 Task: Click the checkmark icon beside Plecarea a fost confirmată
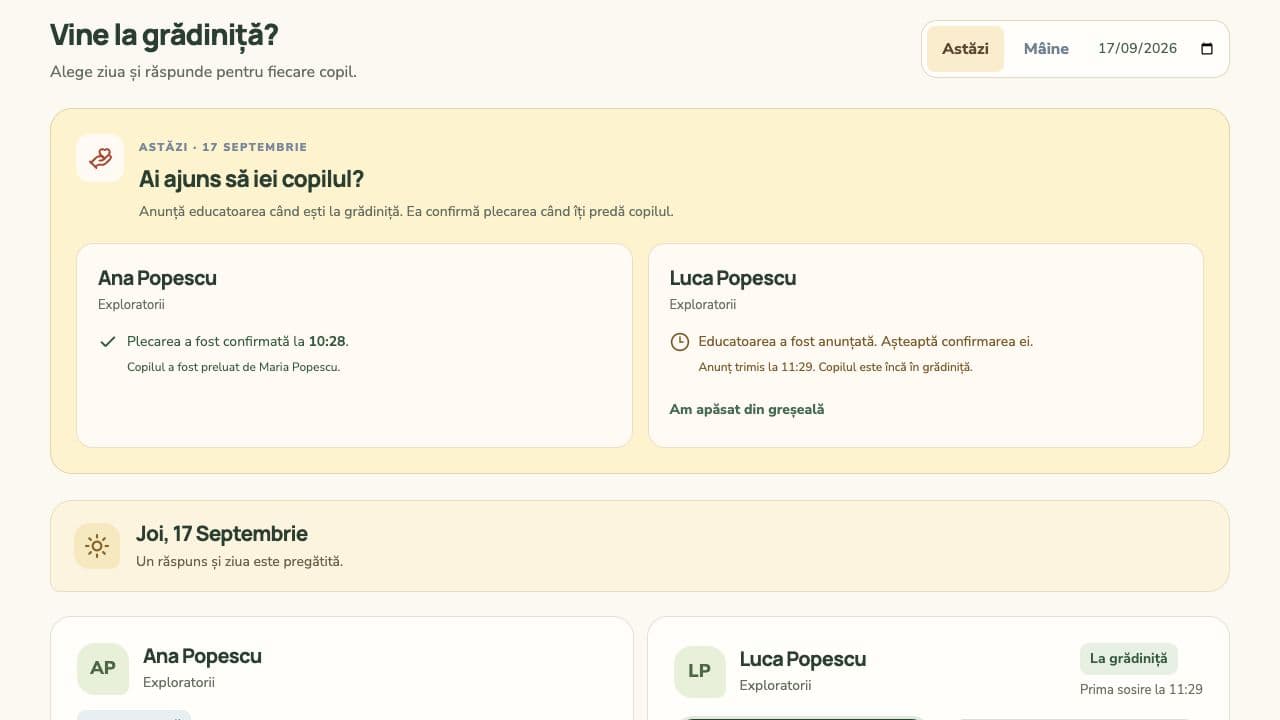108,342
